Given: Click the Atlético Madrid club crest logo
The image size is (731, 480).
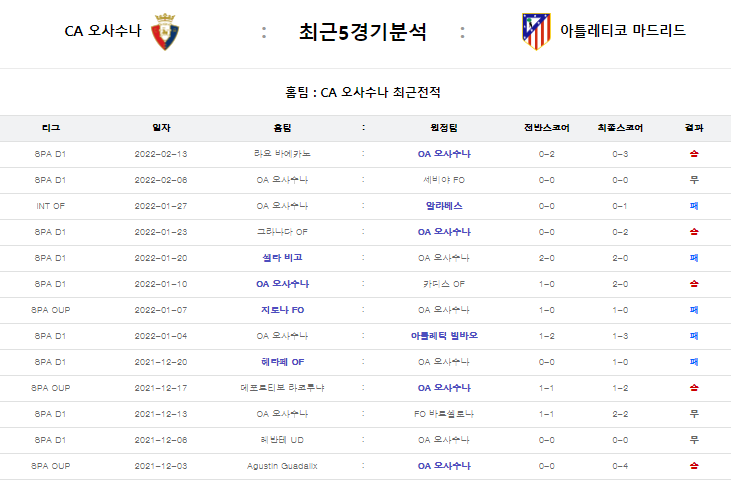Looking at the screenshot, I should coord(536,31).
